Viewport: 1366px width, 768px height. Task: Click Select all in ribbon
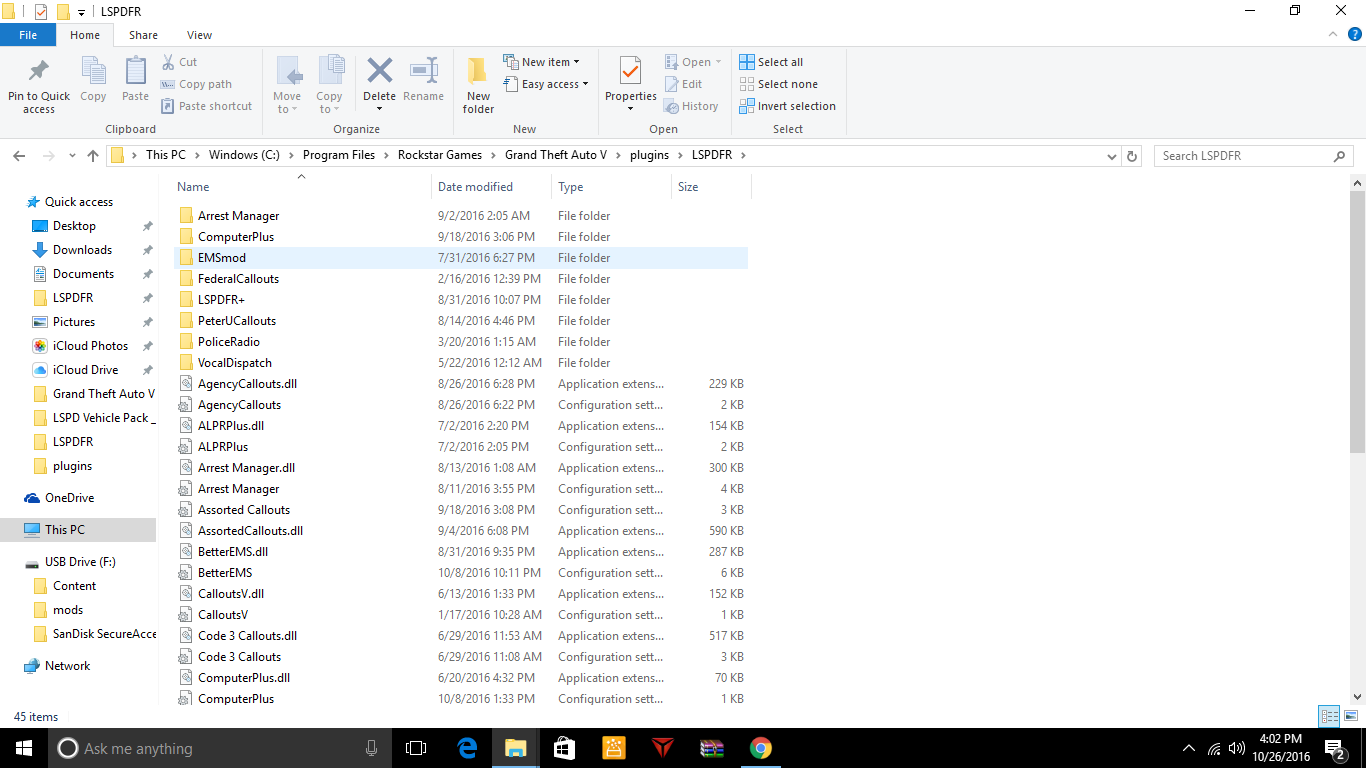click(x=771, y=62)
